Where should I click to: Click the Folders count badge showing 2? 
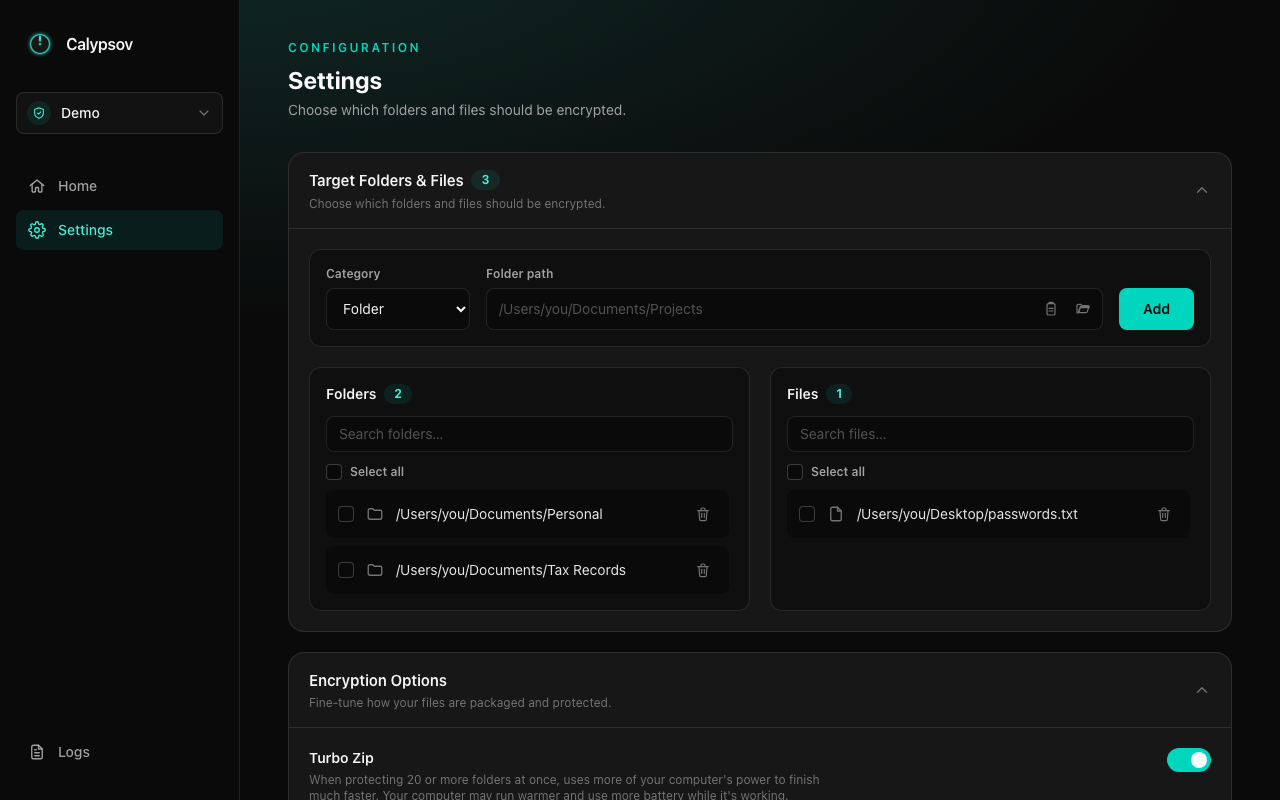(x=398, y=394)
